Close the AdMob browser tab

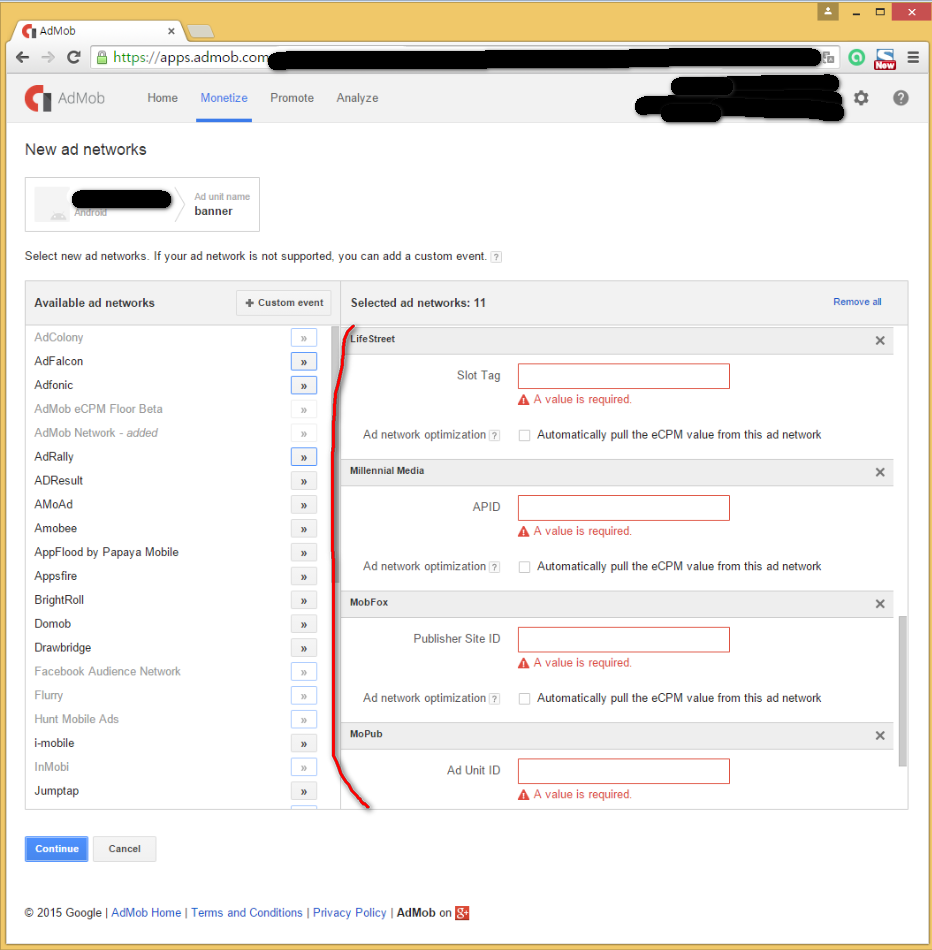171,31
